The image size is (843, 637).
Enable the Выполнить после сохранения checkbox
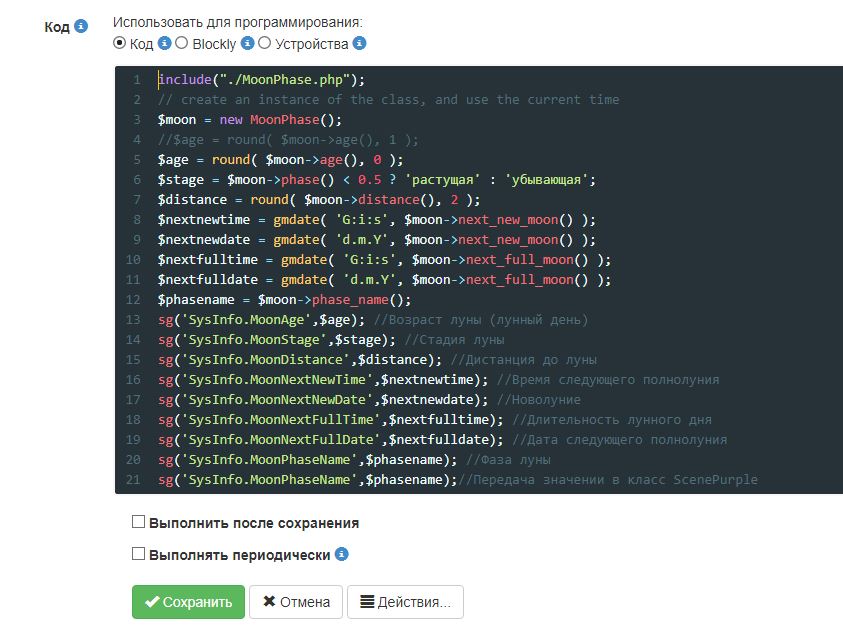tap(136, 522)
